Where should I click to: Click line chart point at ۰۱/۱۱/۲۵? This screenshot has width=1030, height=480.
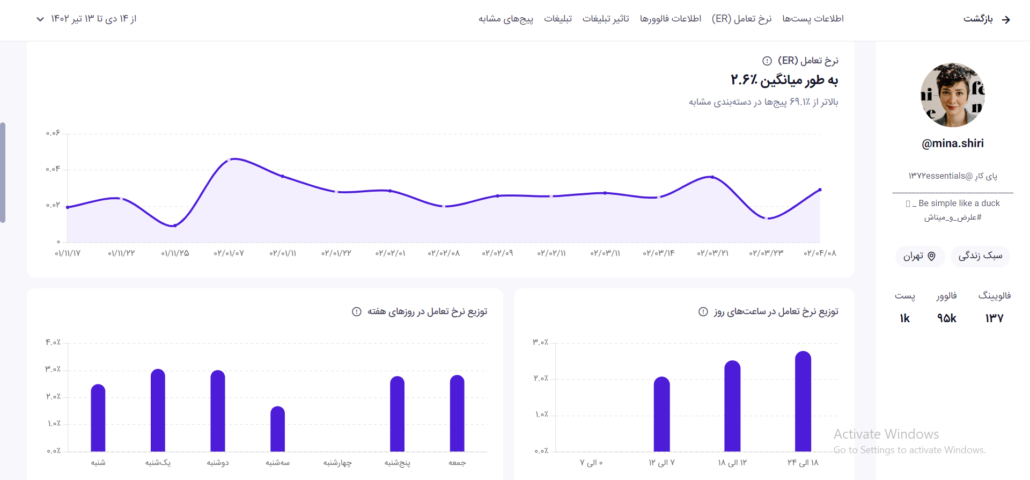[174, 226]
